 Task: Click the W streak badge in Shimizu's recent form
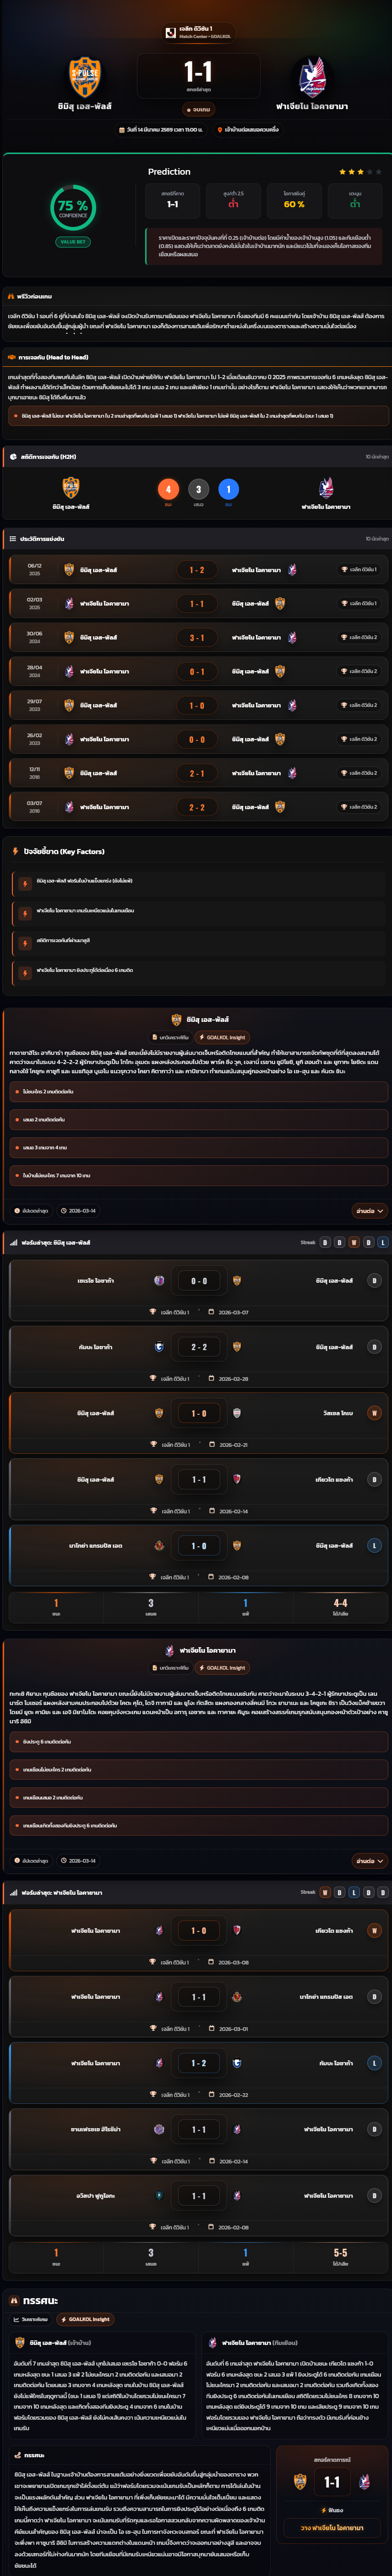tap(354, 1242)
